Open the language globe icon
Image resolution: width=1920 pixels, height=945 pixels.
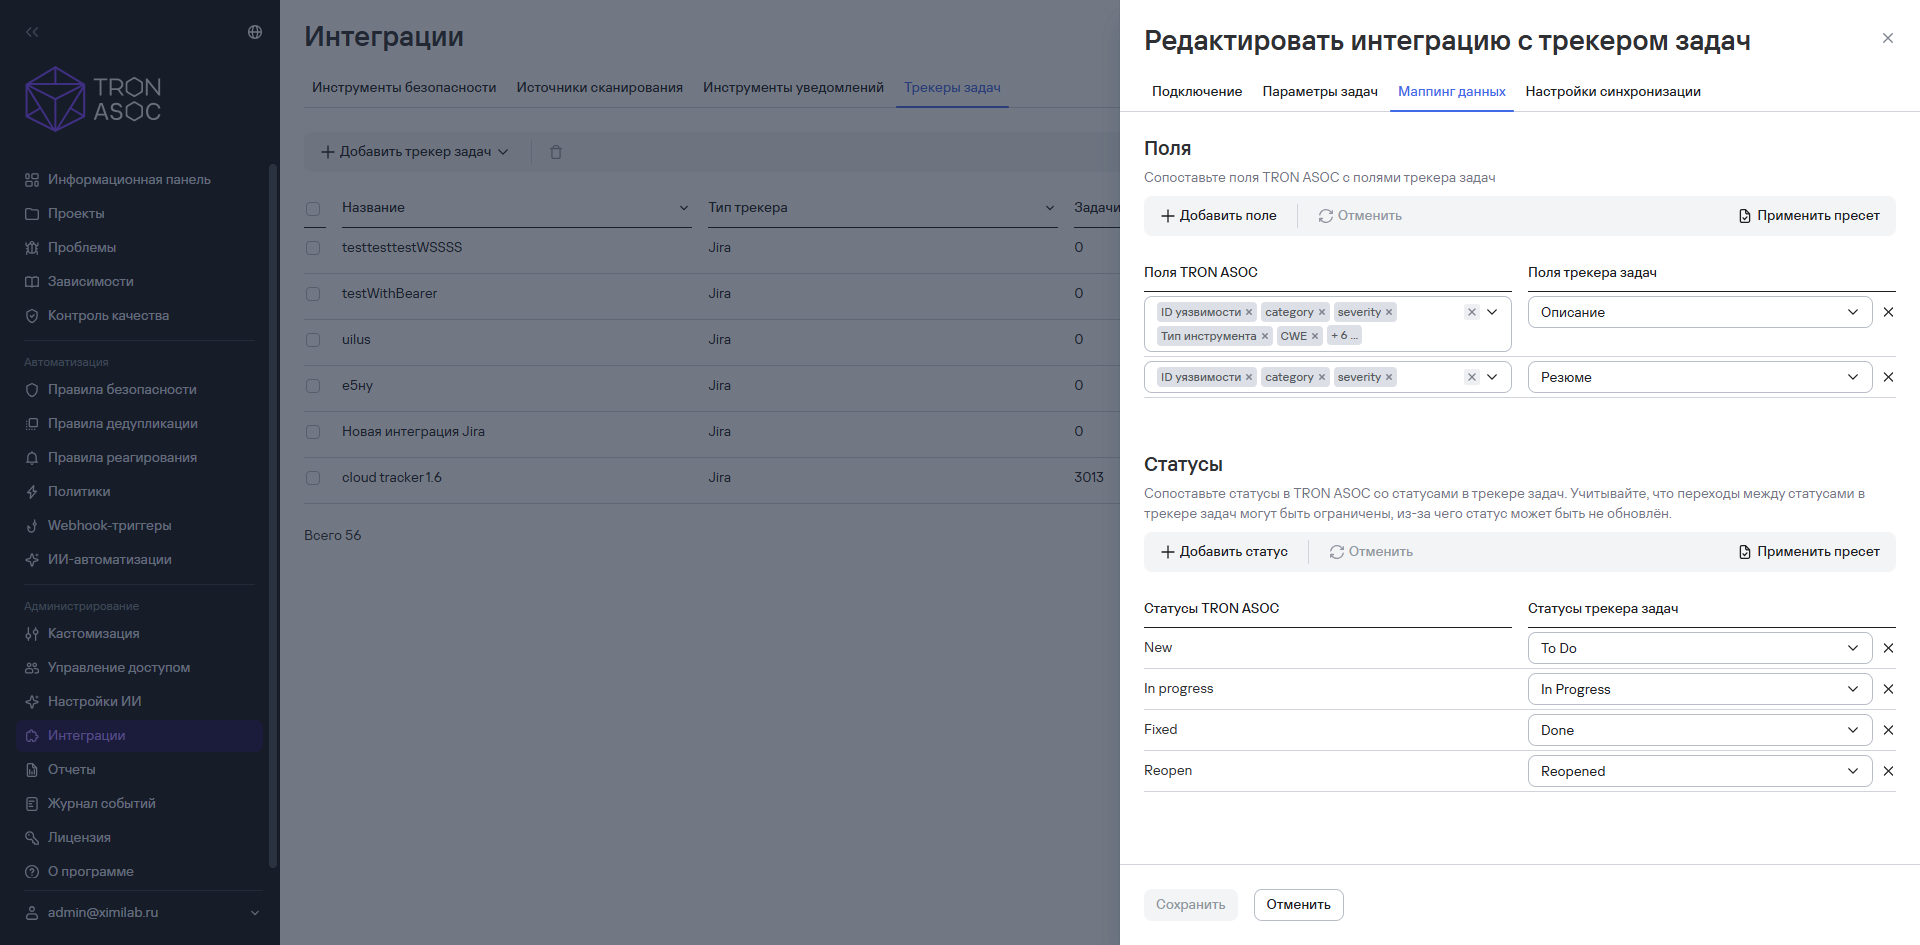(x=255, y=32)
